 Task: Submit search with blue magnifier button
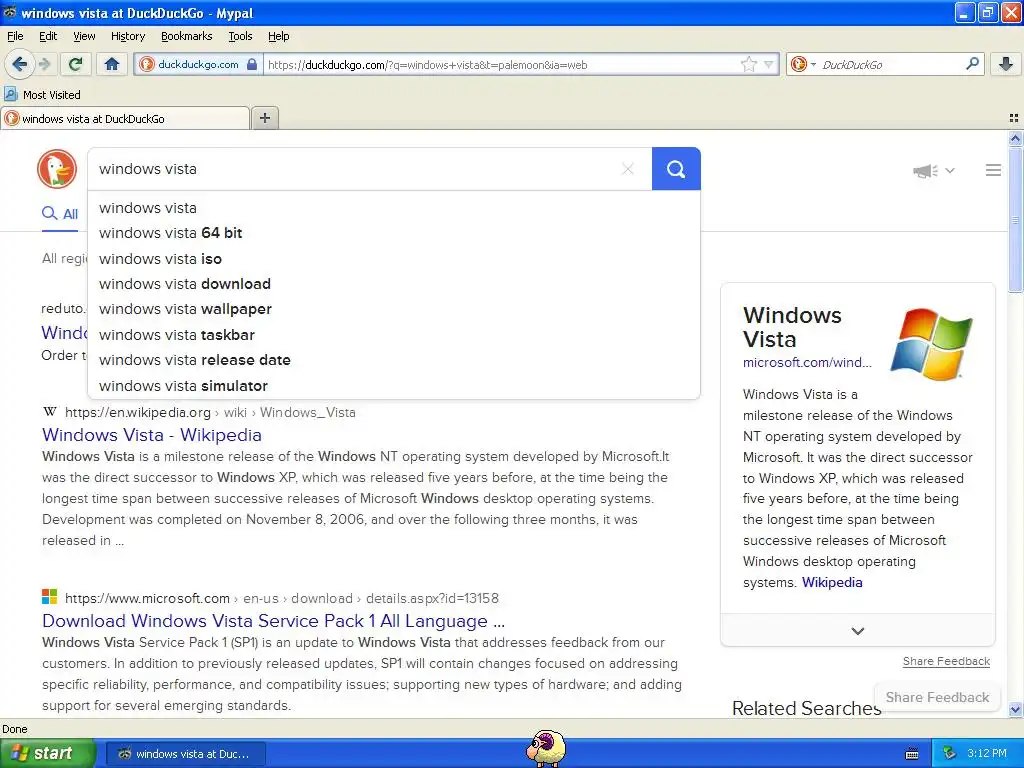pyautogui.click(x=676, y=169)
